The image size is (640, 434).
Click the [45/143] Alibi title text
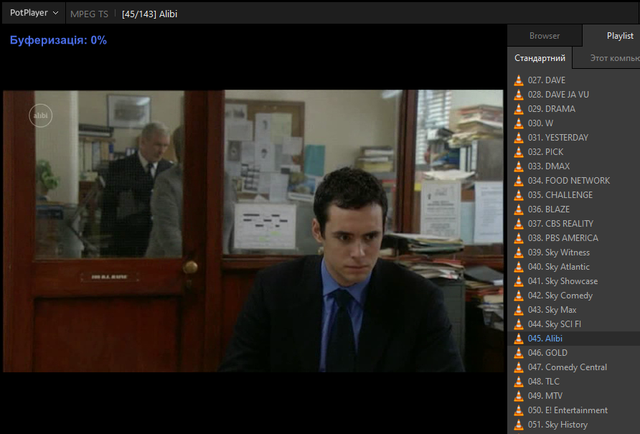[149, 14]
